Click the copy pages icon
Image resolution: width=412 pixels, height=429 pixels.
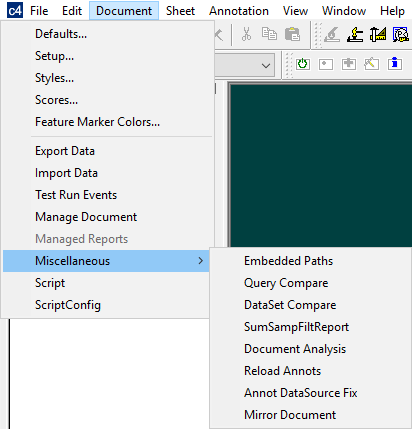(x=269, y=34)
